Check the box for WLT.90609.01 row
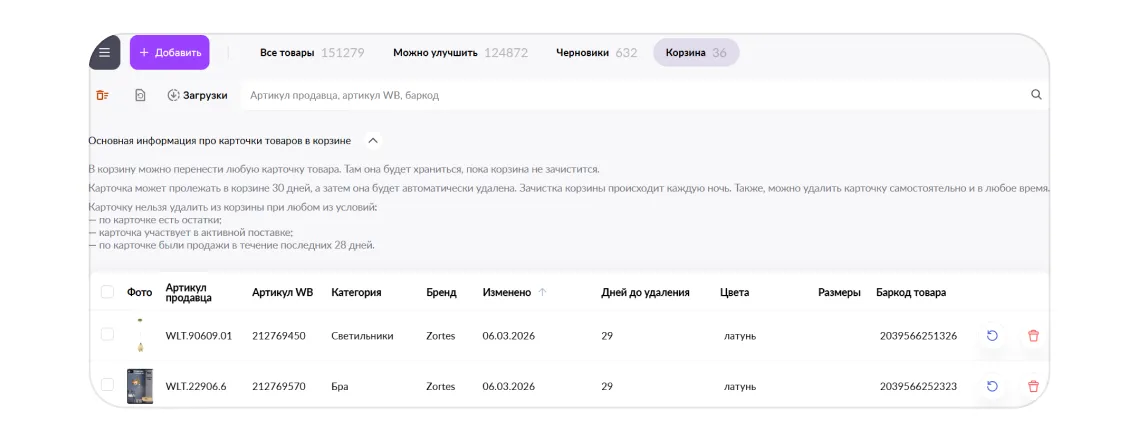Screen dimensions: 1138x443 [x=107, y=335]
